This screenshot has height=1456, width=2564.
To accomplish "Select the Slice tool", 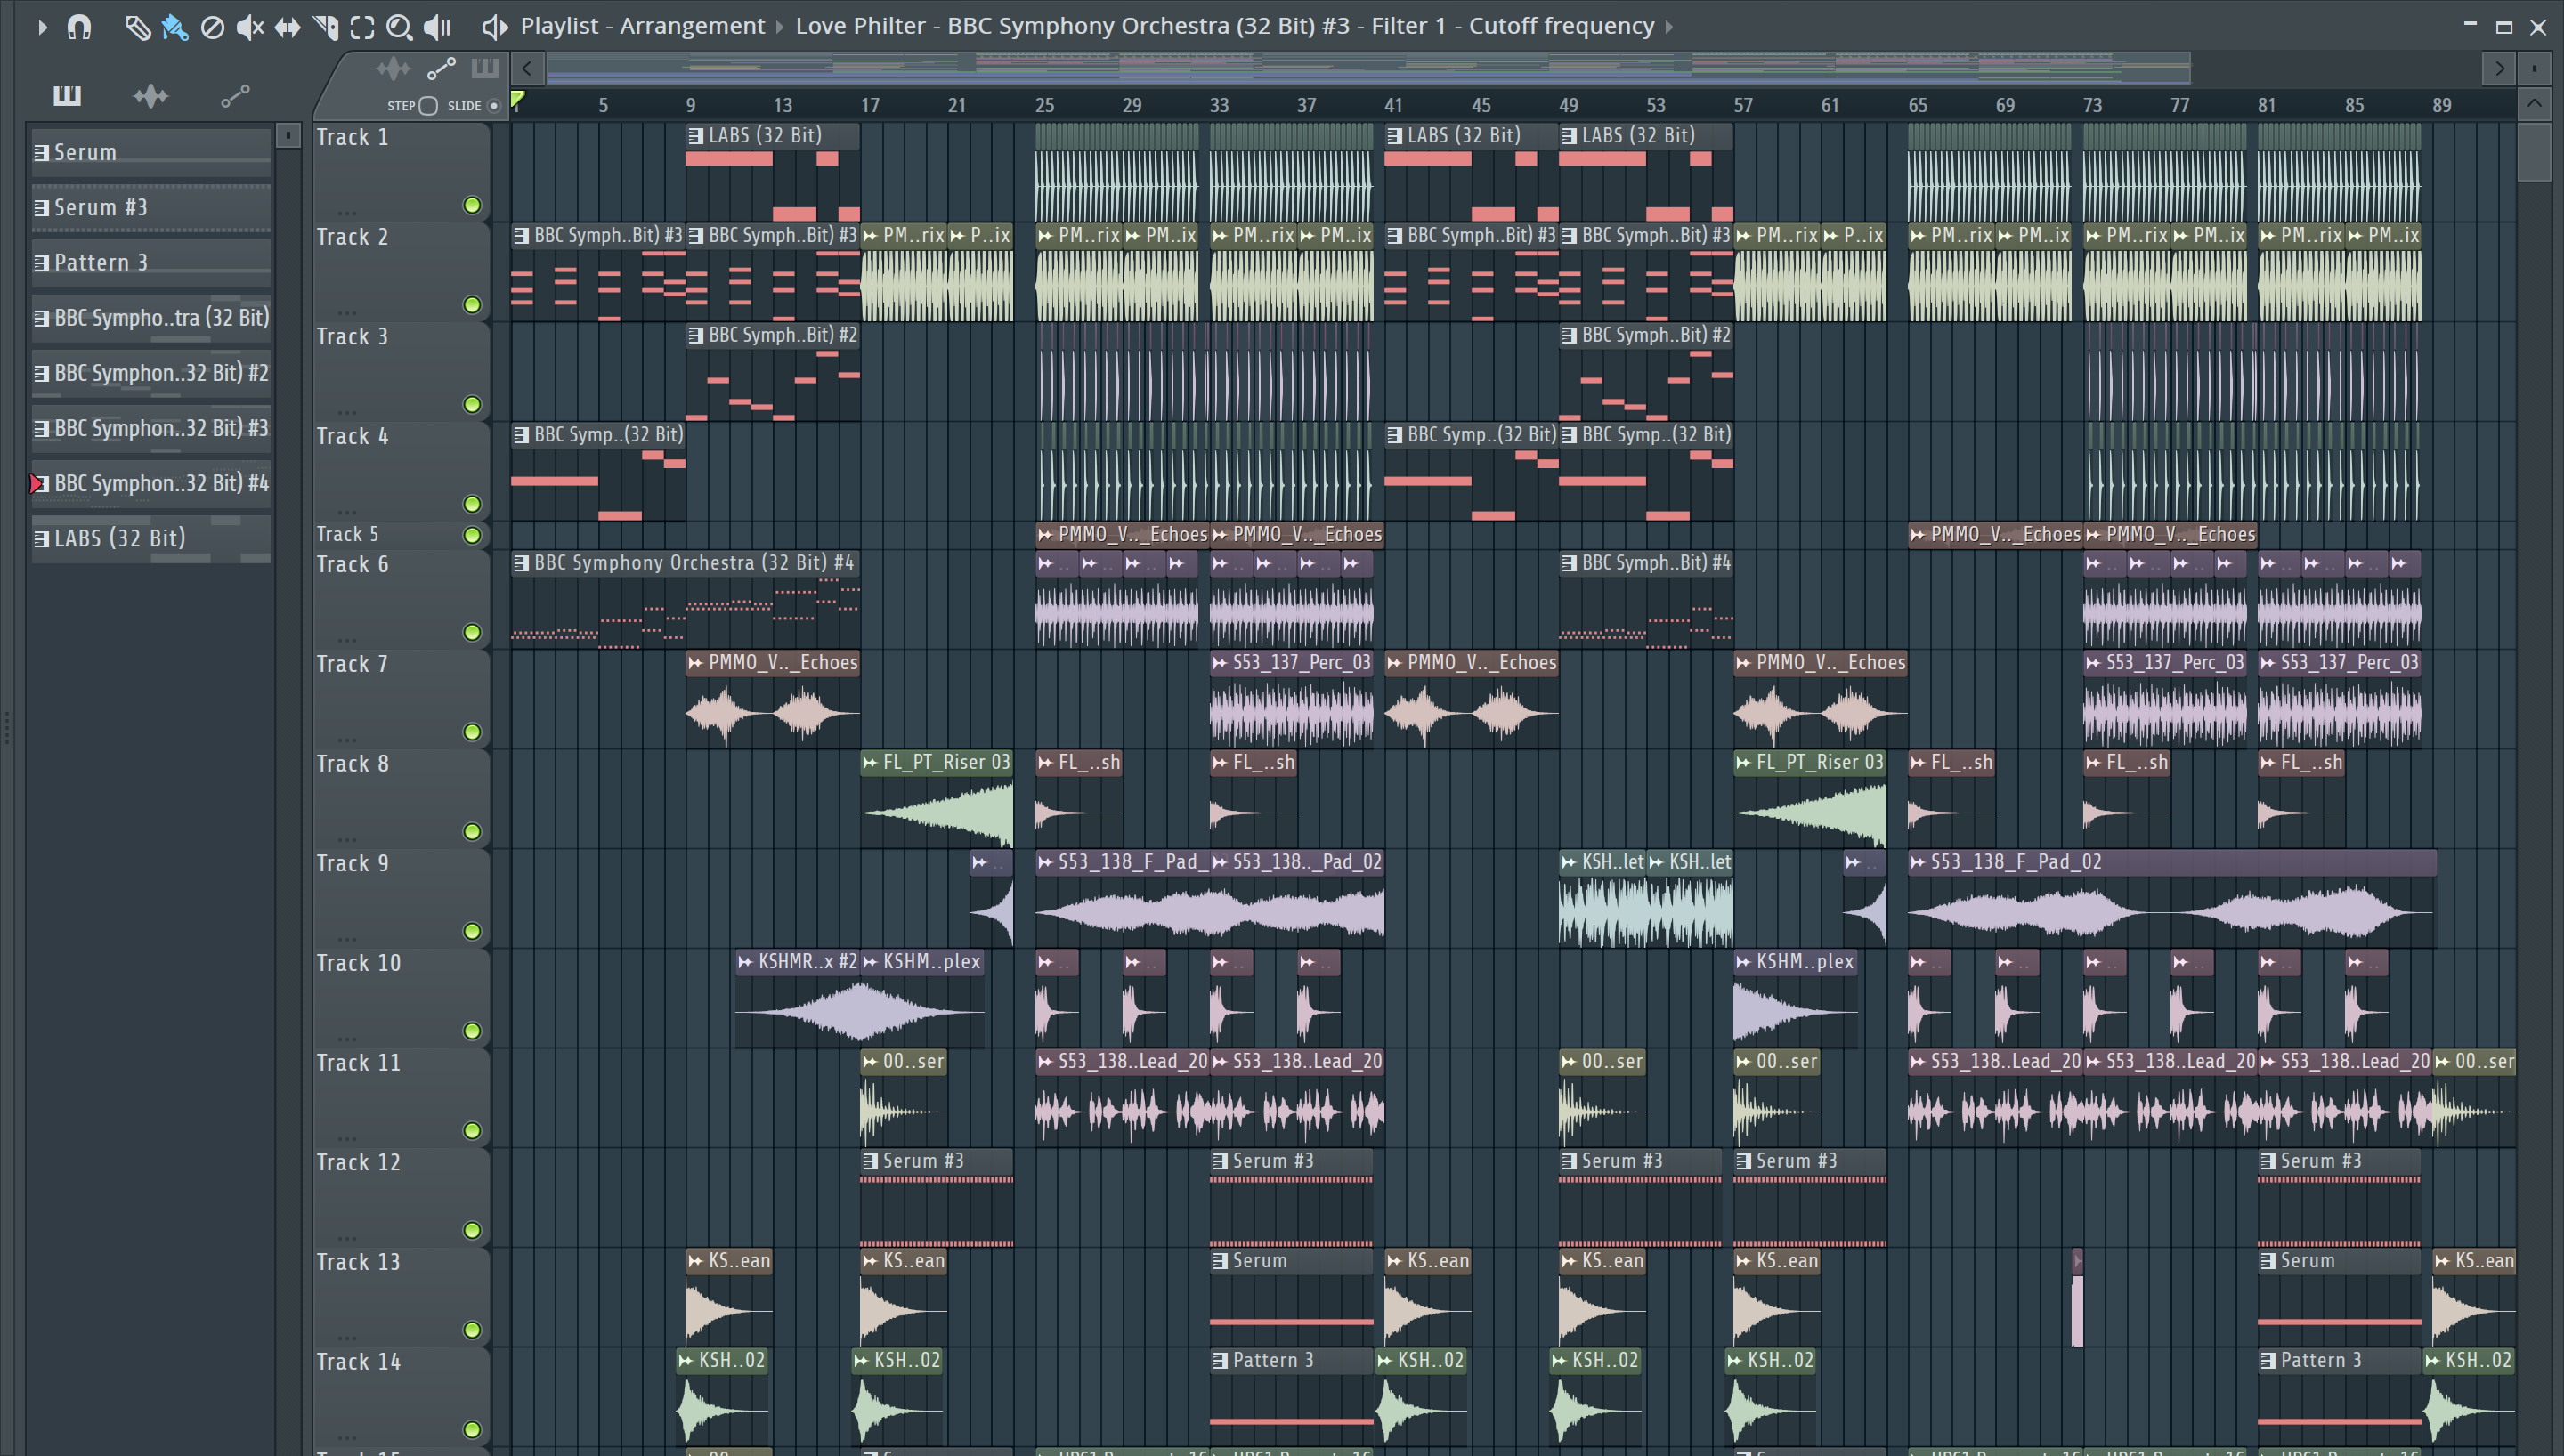I will click(325, 27).
